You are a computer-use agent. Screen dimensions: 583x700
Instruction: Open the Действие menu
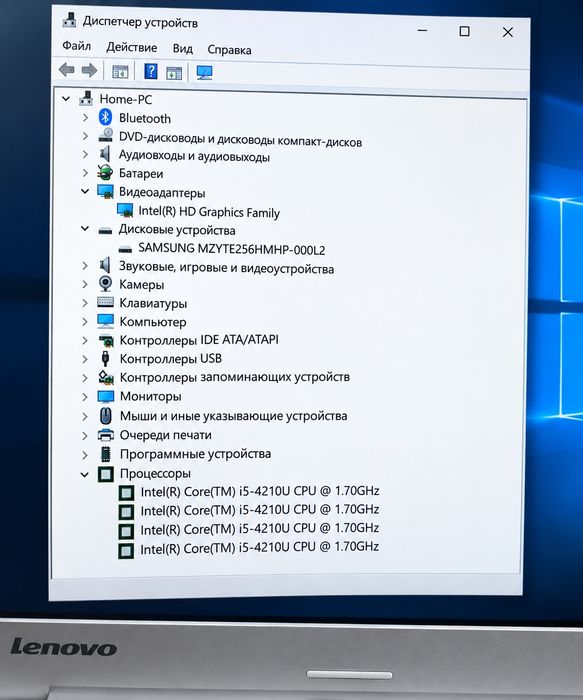click(132, 47)
